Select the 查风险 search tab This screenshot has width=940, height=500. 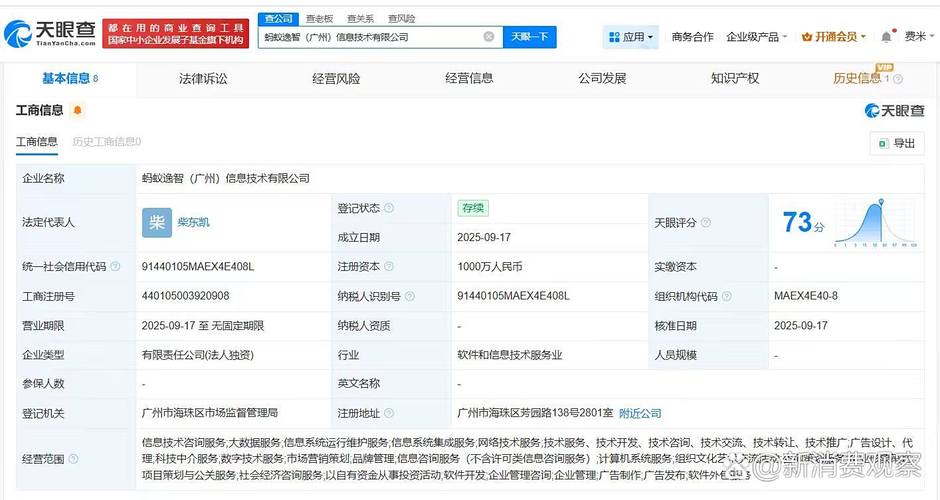pos(402,19)
